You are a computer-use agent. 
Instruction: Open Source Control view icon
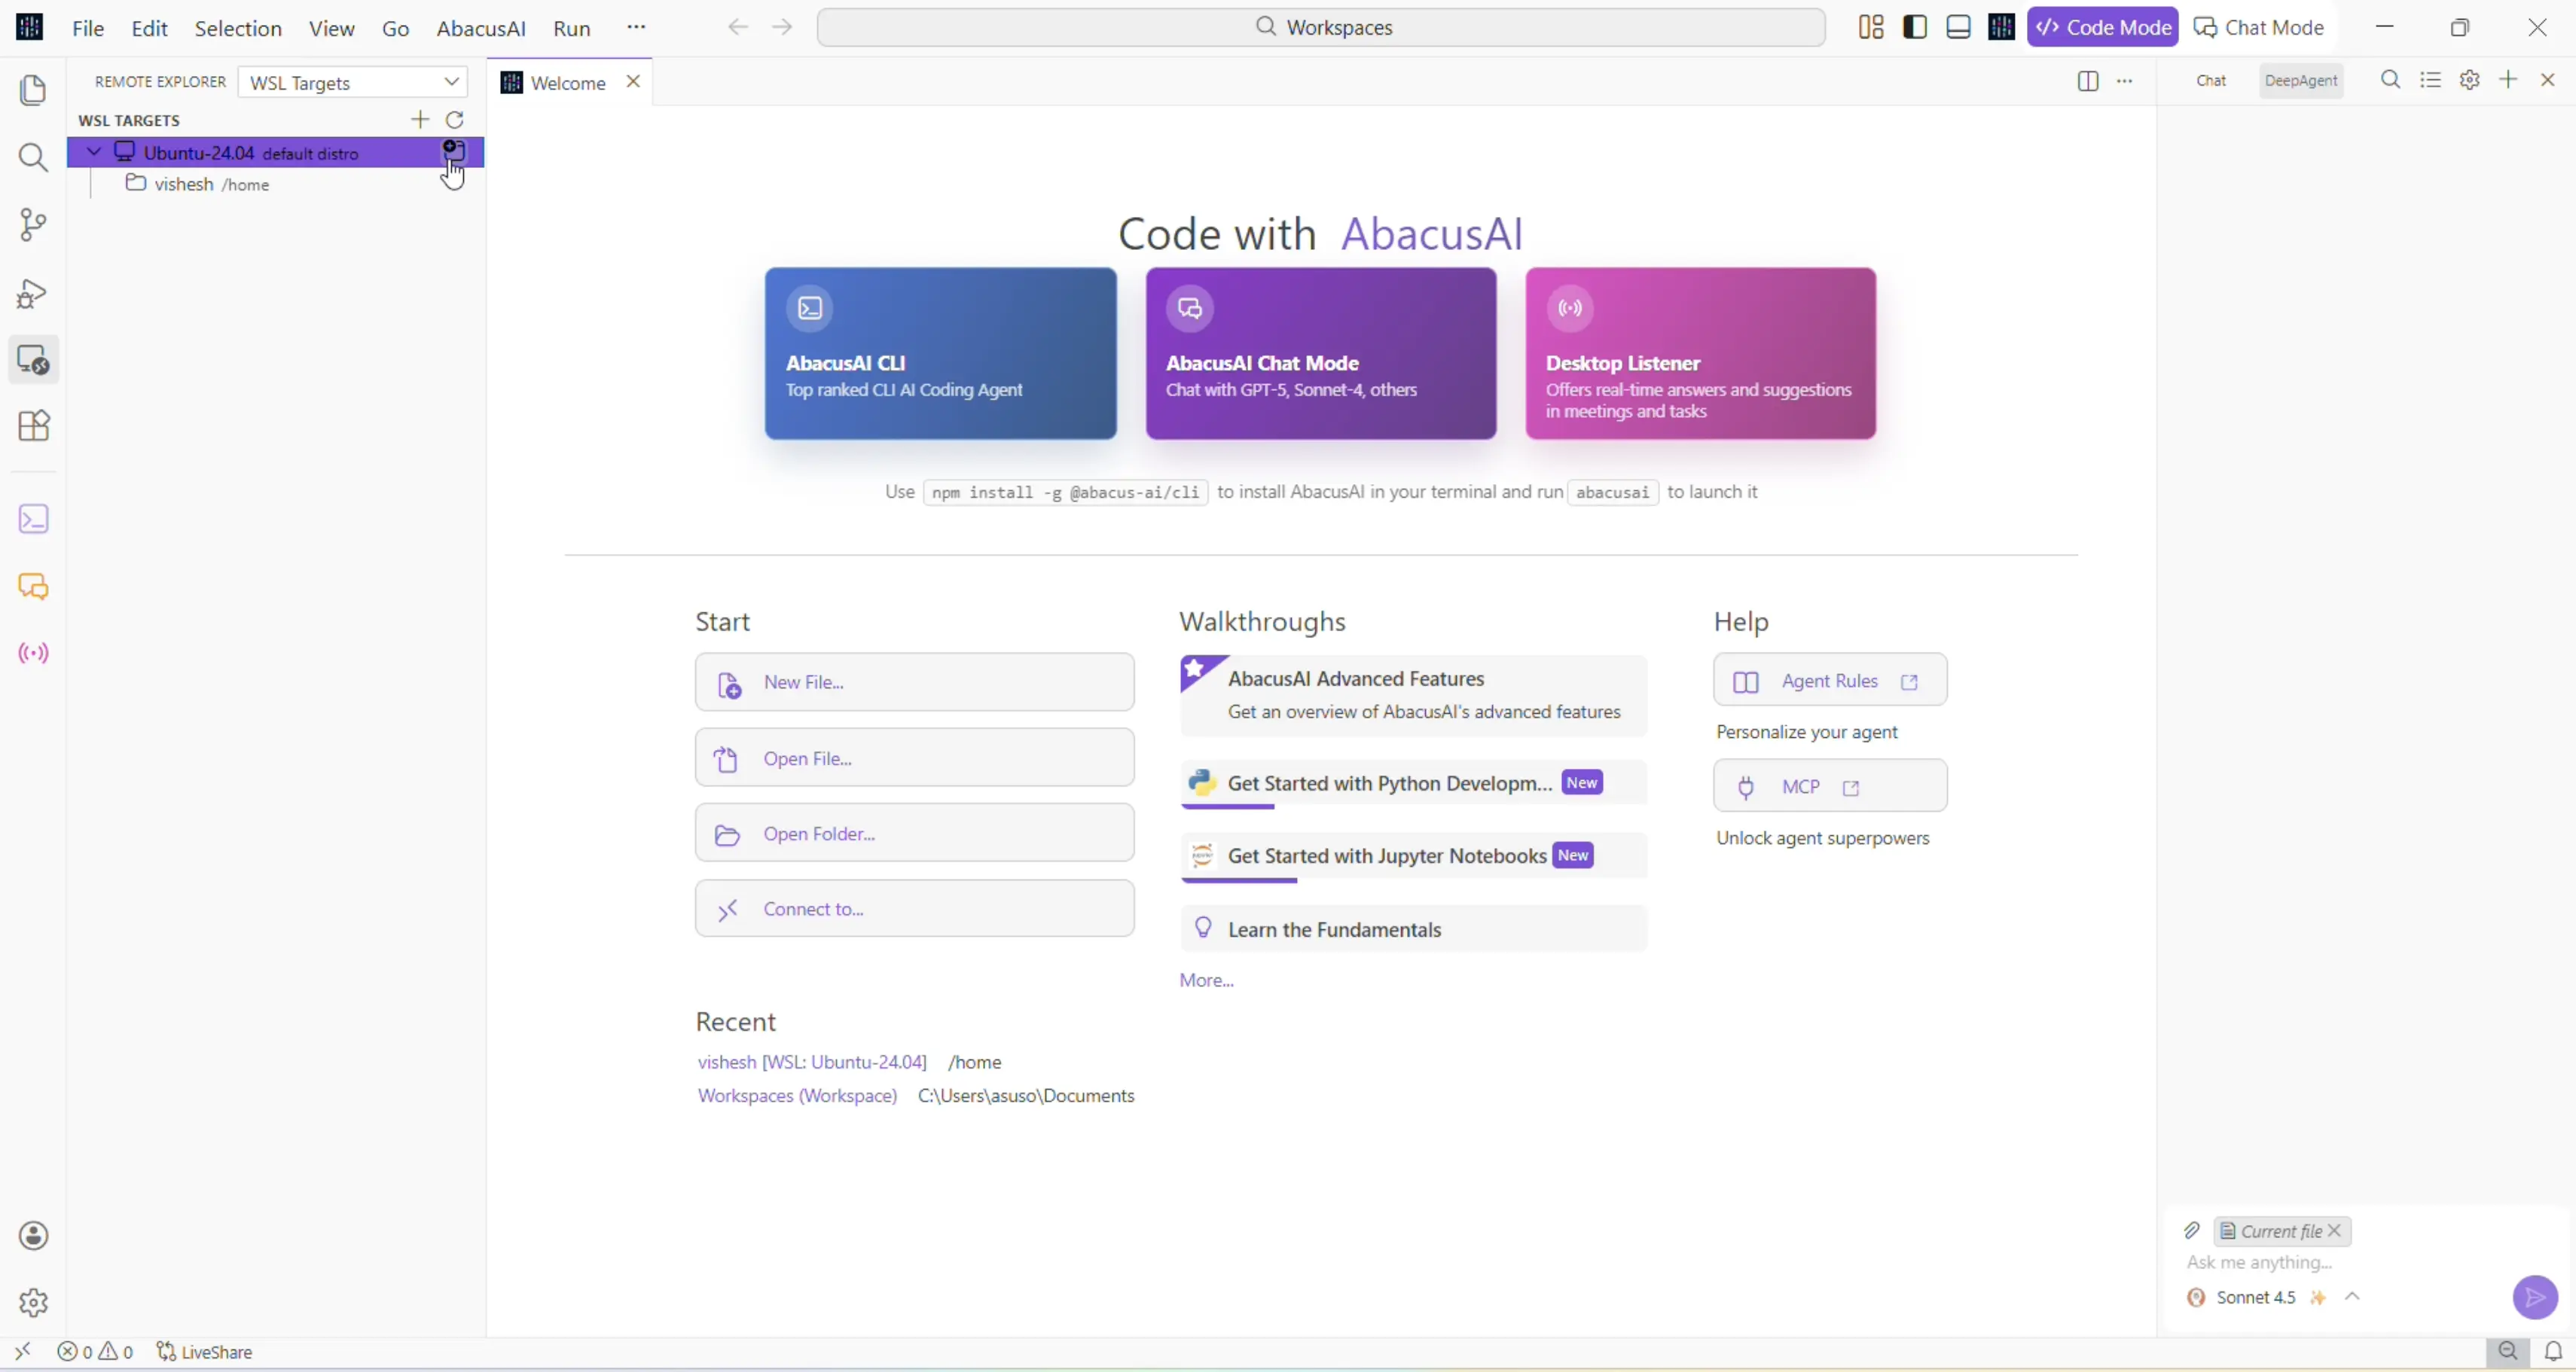pos(33,224)
